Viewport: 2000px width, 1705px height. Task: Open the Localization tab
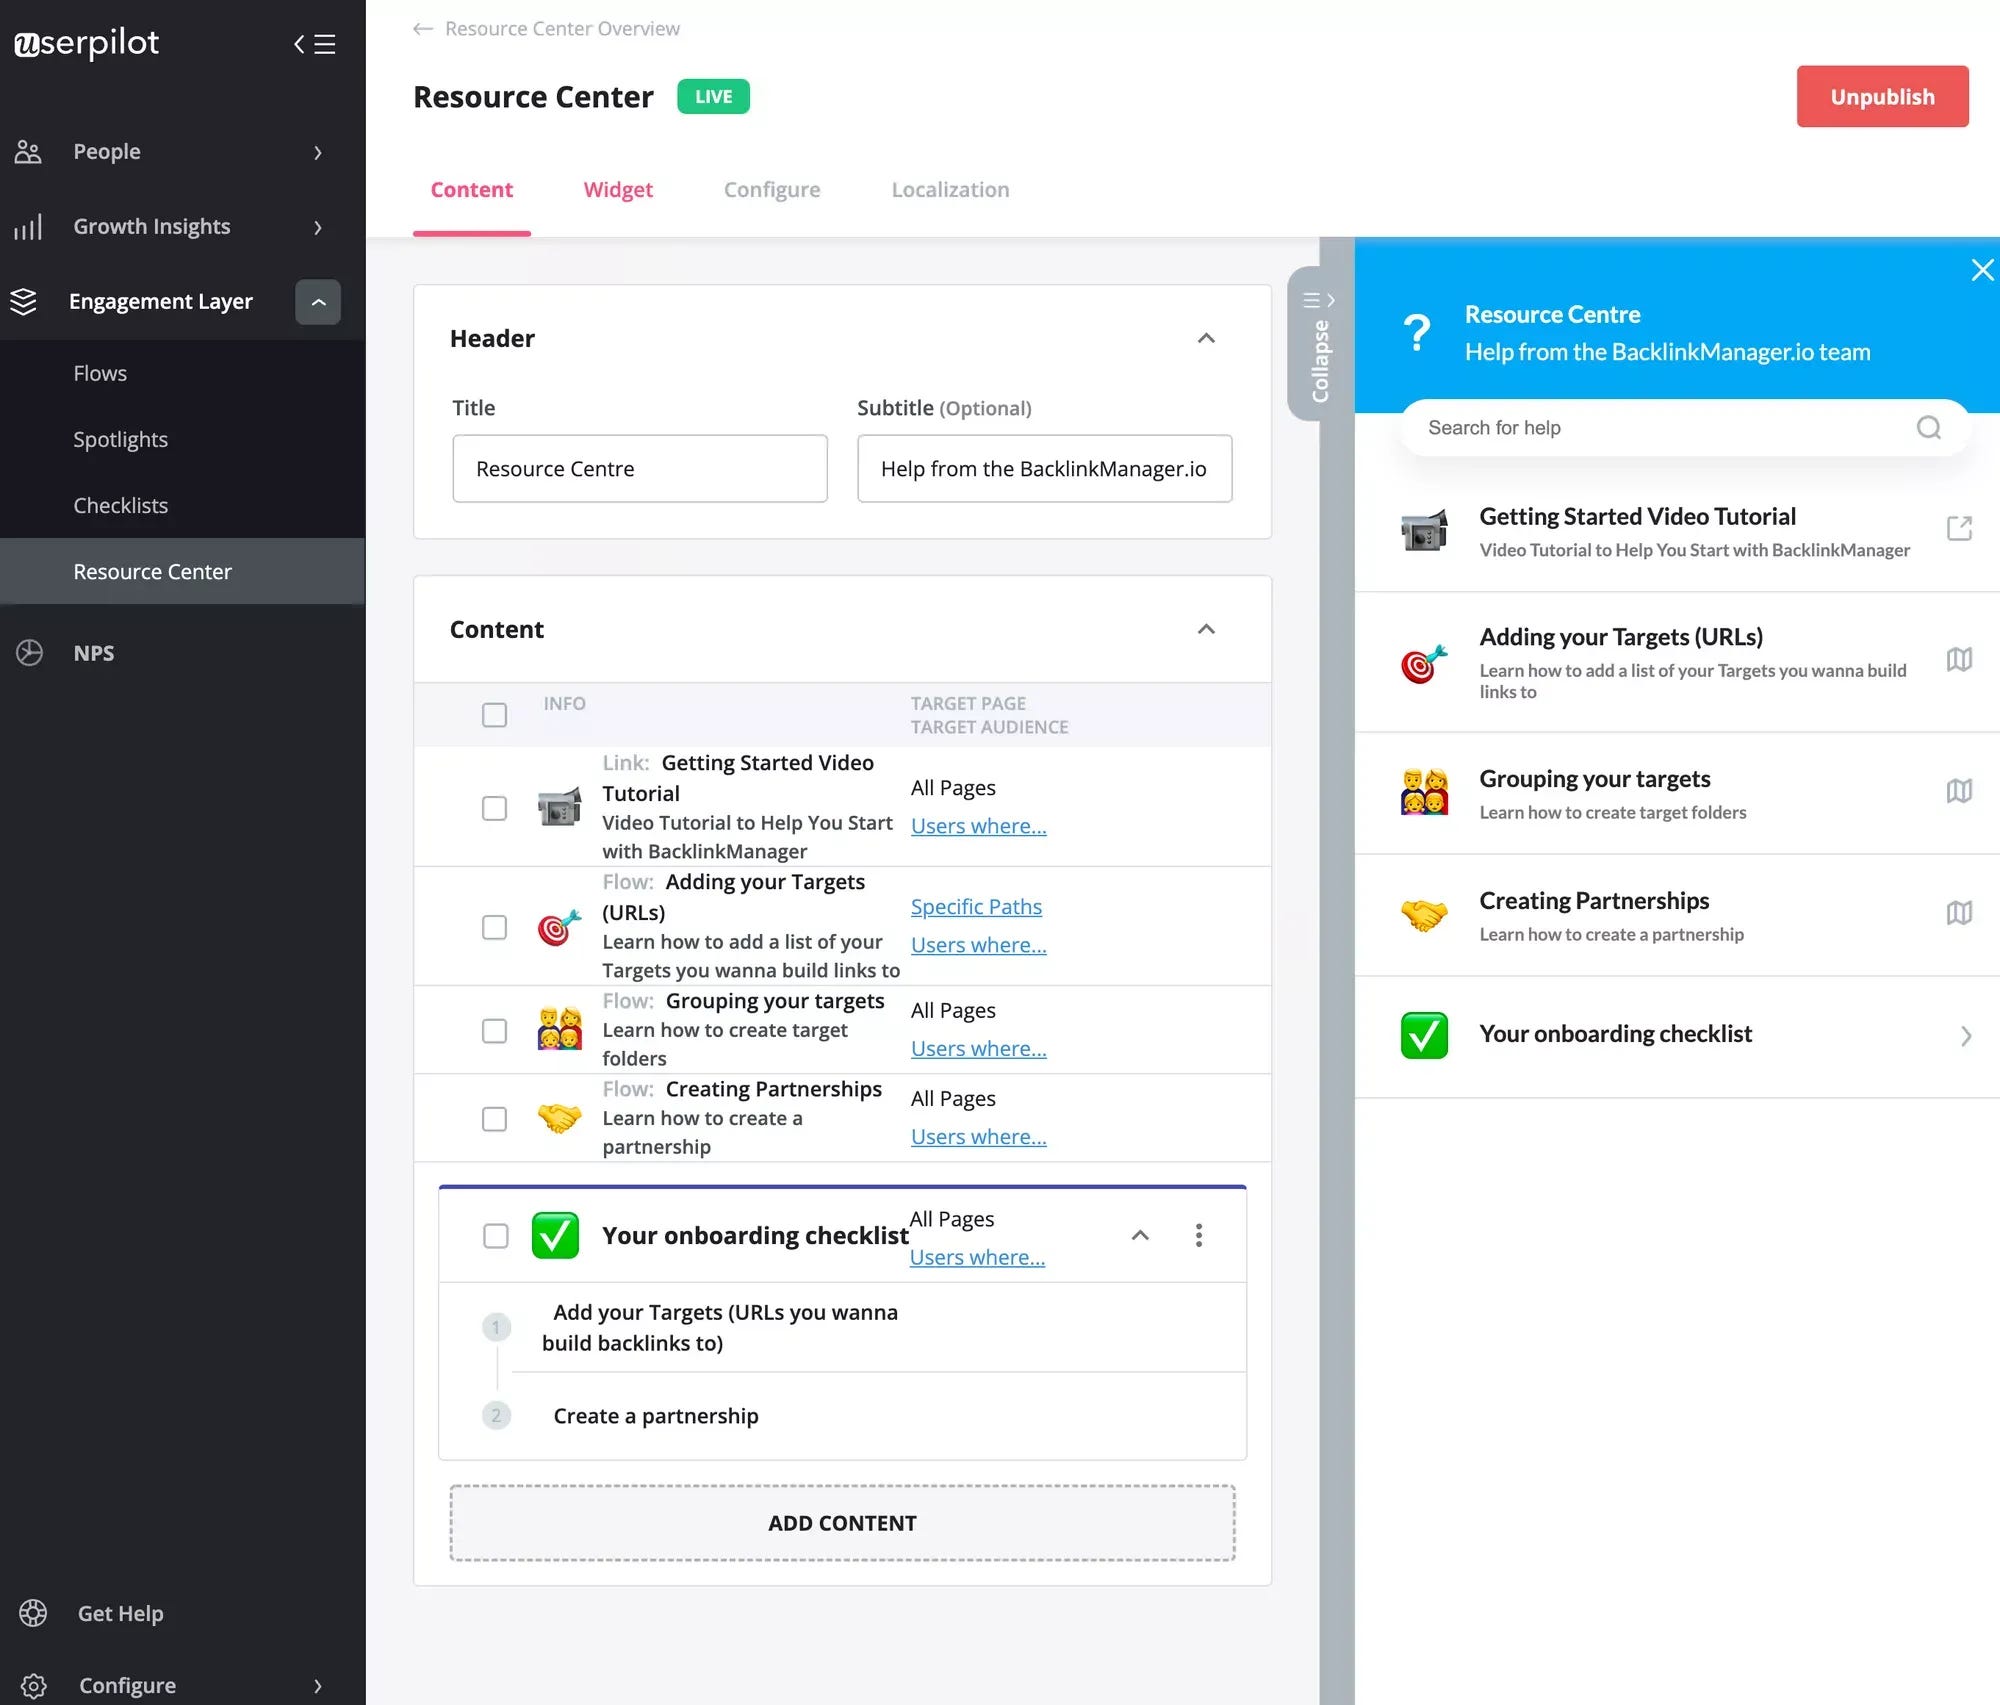[x=950, y=190]
